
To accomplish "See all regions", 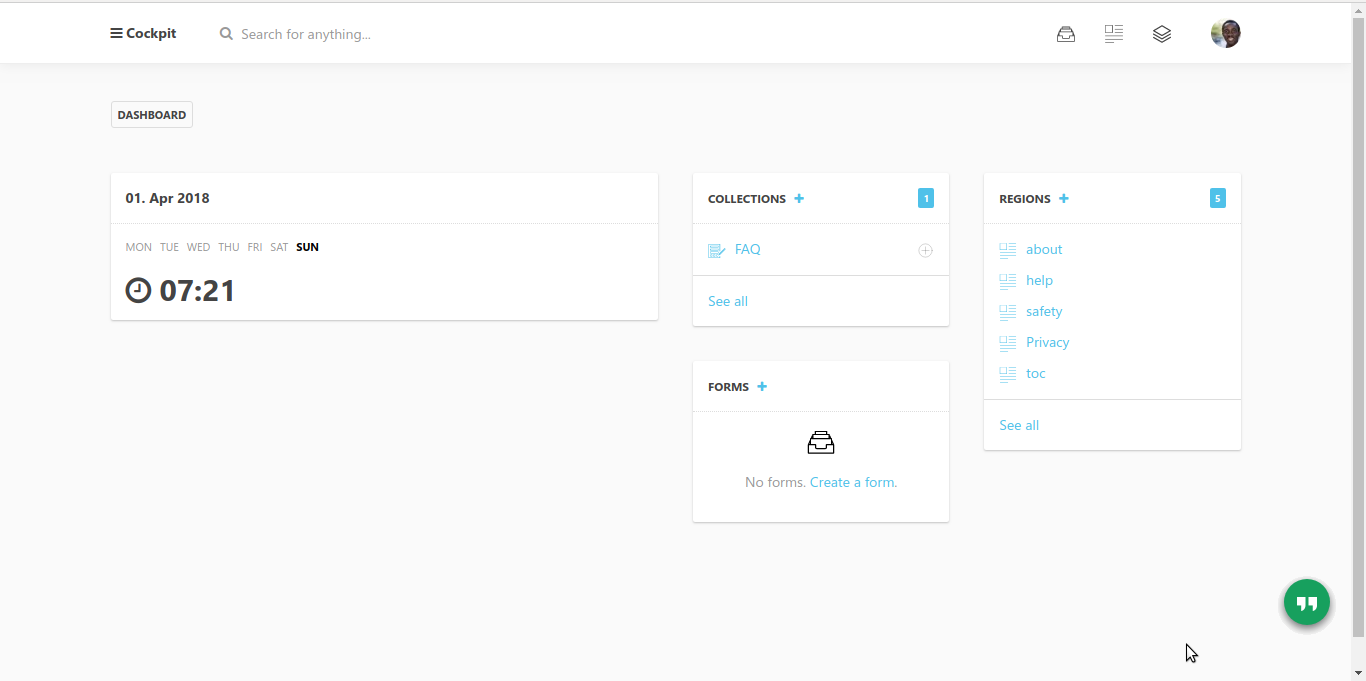I will coord(1019,425).
